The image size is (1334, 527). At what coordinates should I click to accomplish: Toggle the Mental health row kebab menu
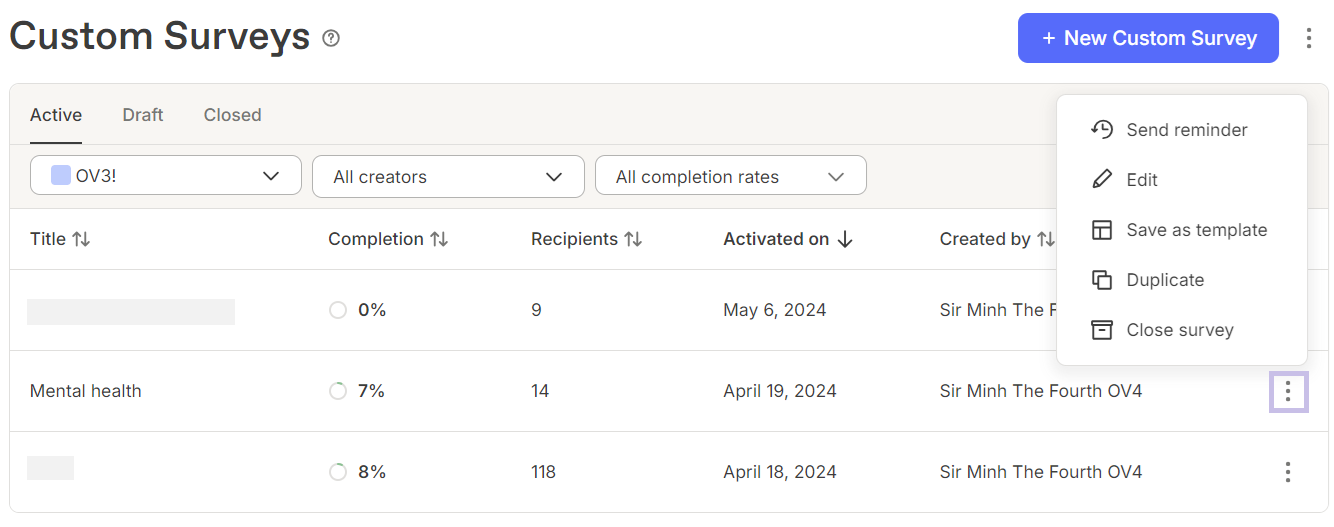point(1288,391)
